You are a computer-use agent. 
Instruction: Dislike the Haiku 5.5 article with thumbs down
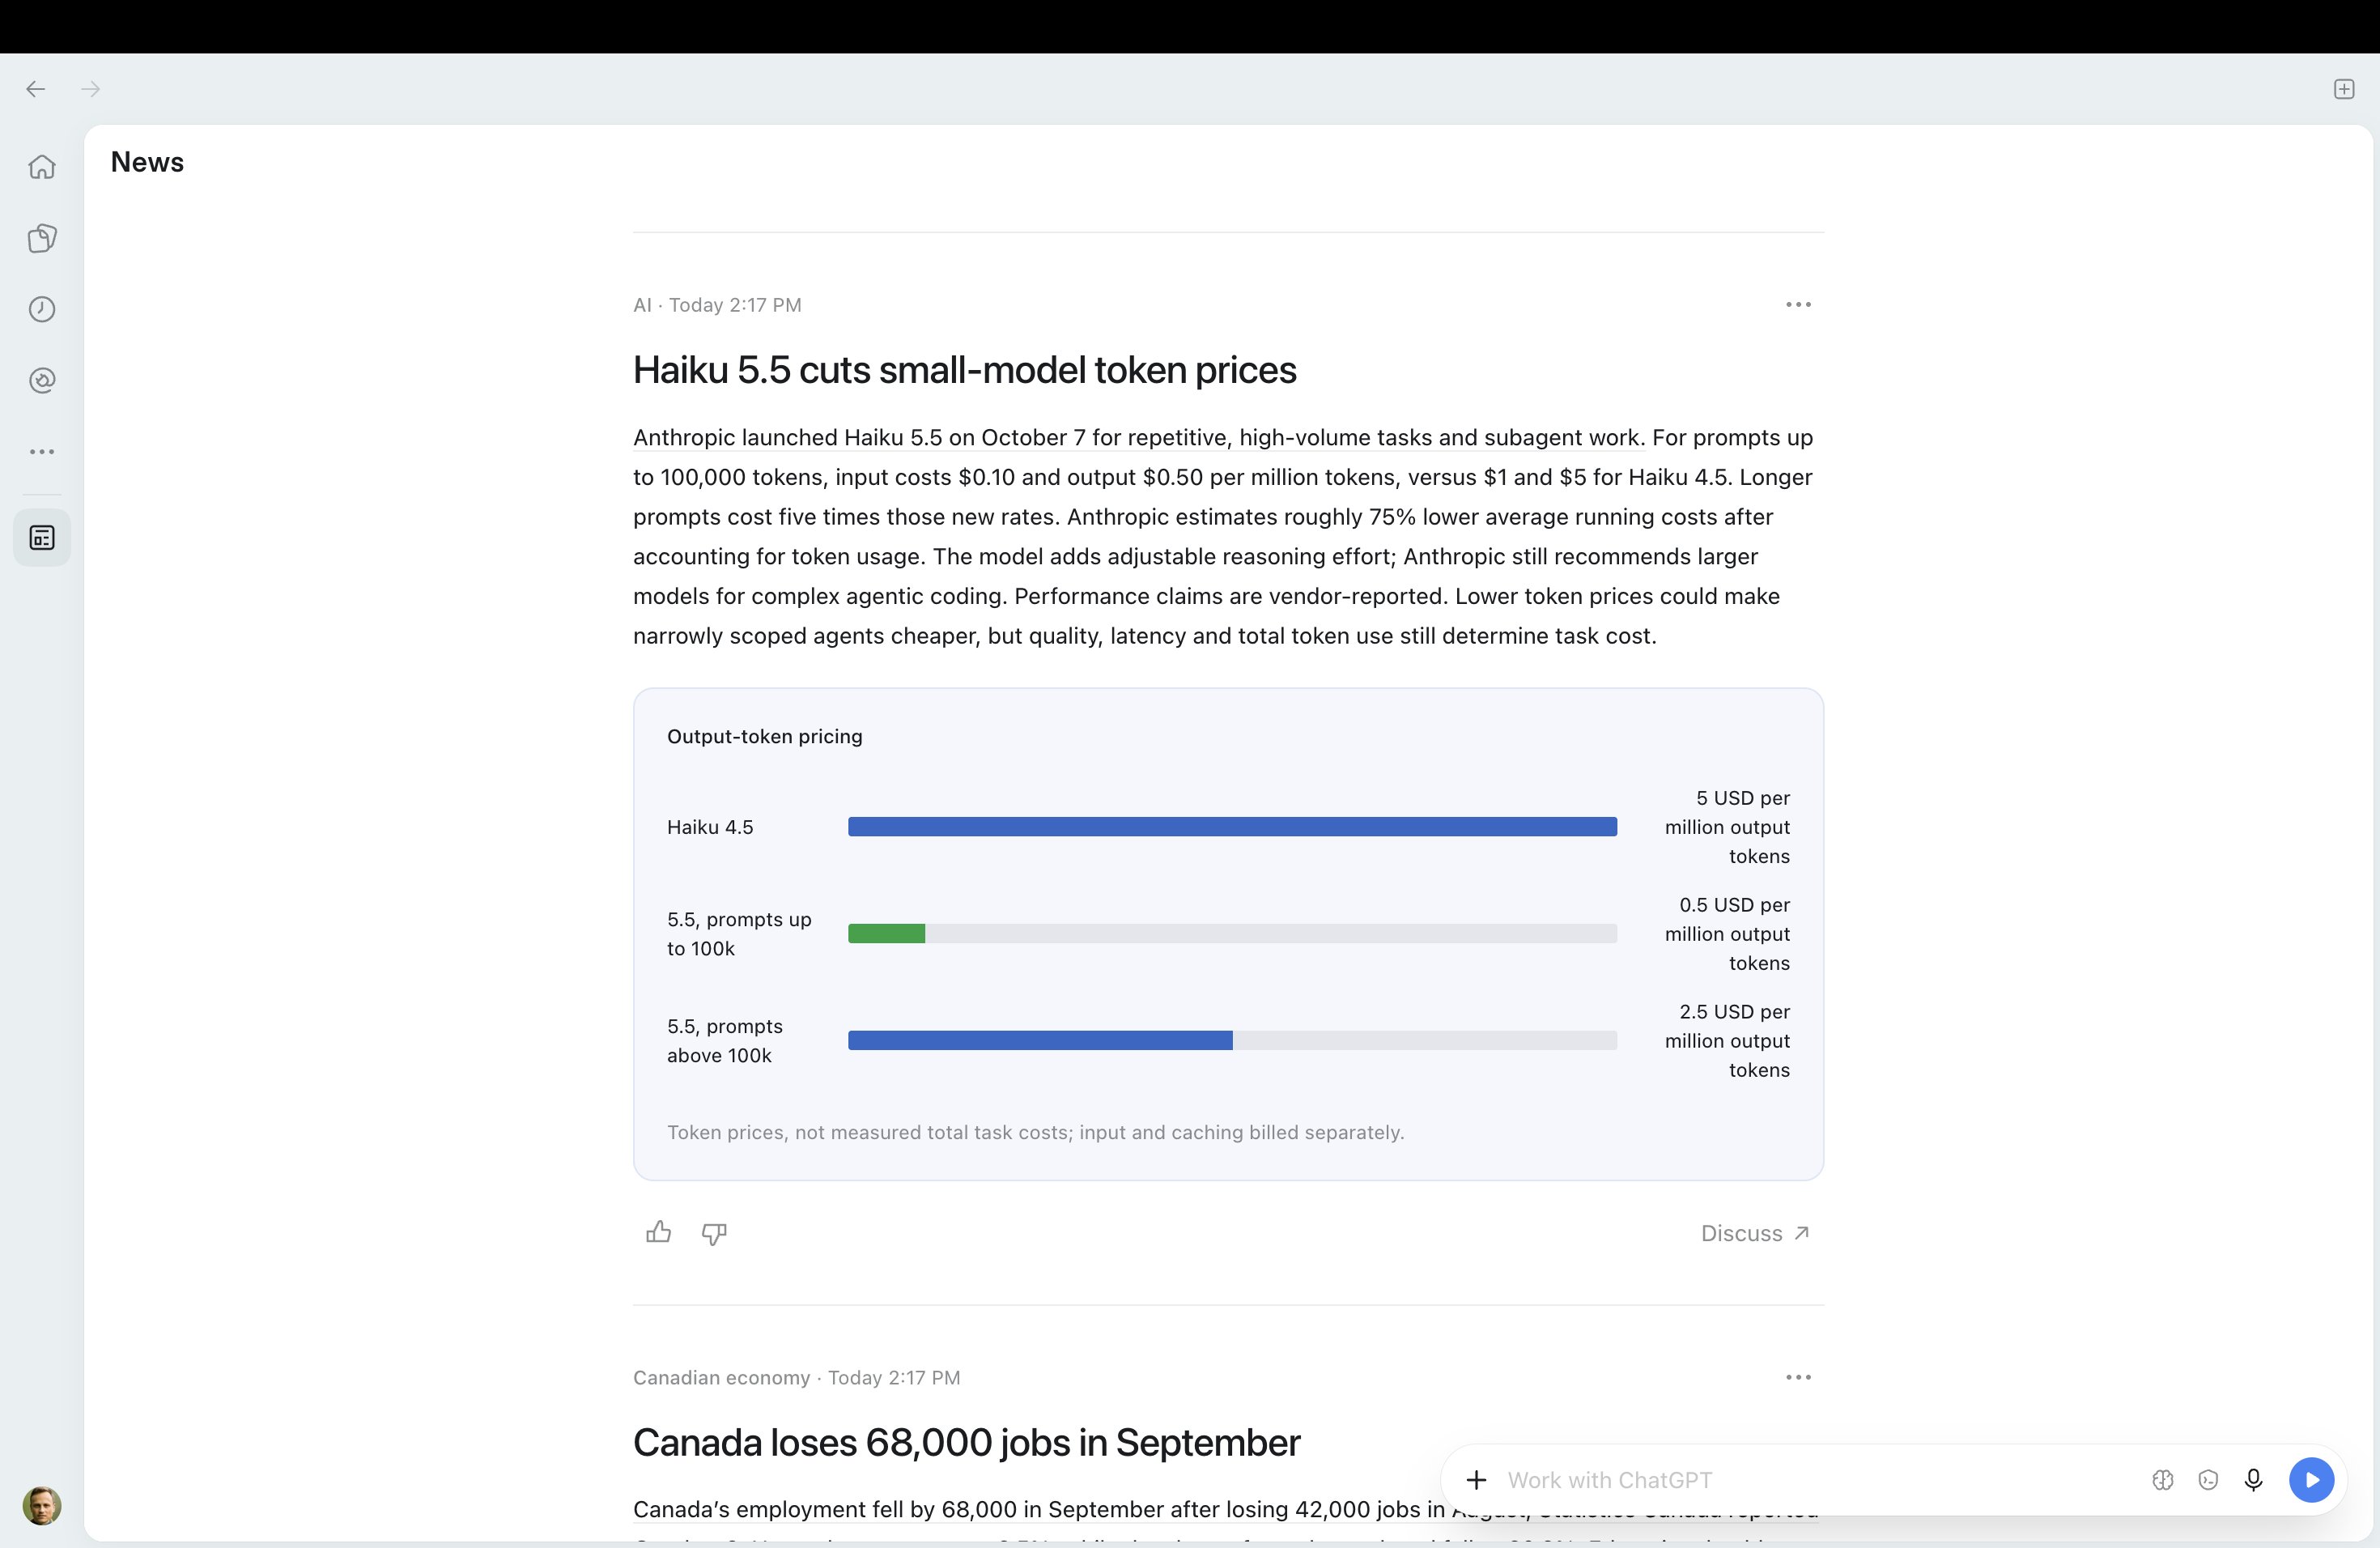point(714,1233)
